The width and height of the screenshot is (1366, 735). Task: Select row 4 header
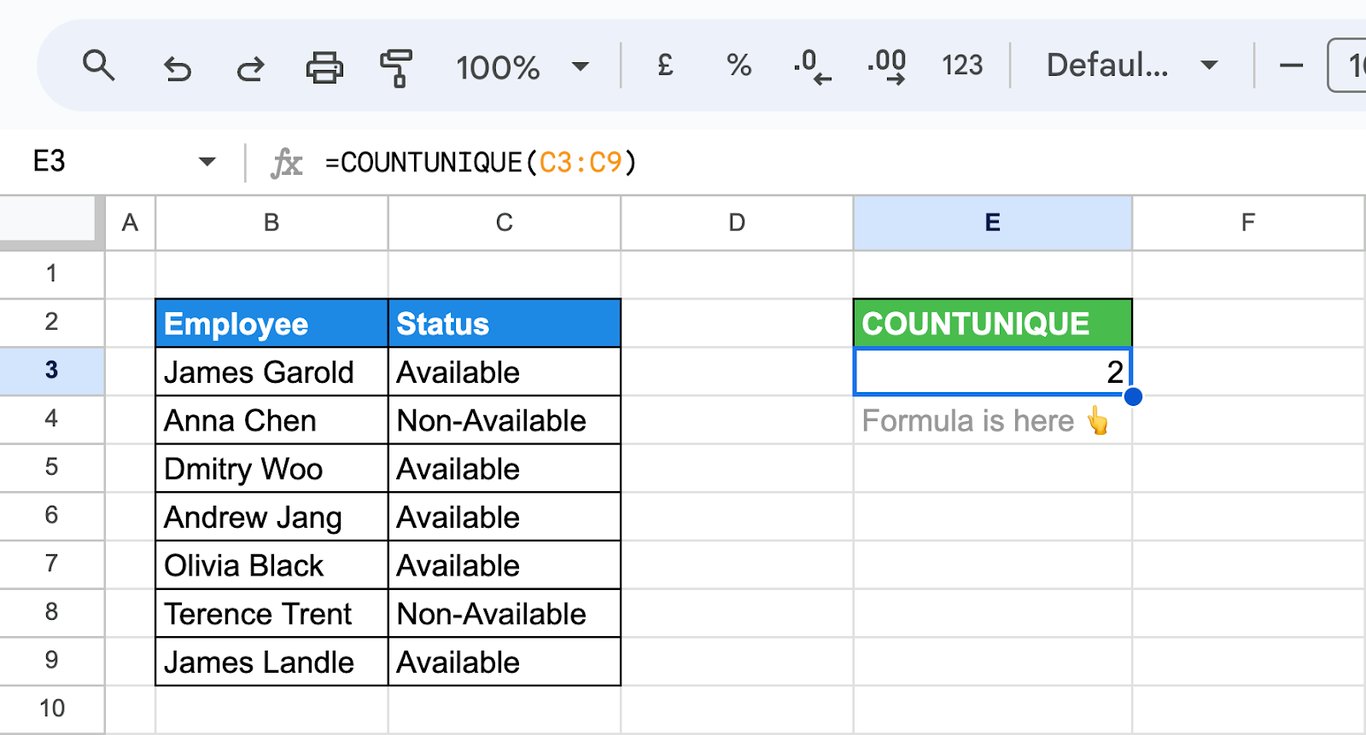point(52,419)
